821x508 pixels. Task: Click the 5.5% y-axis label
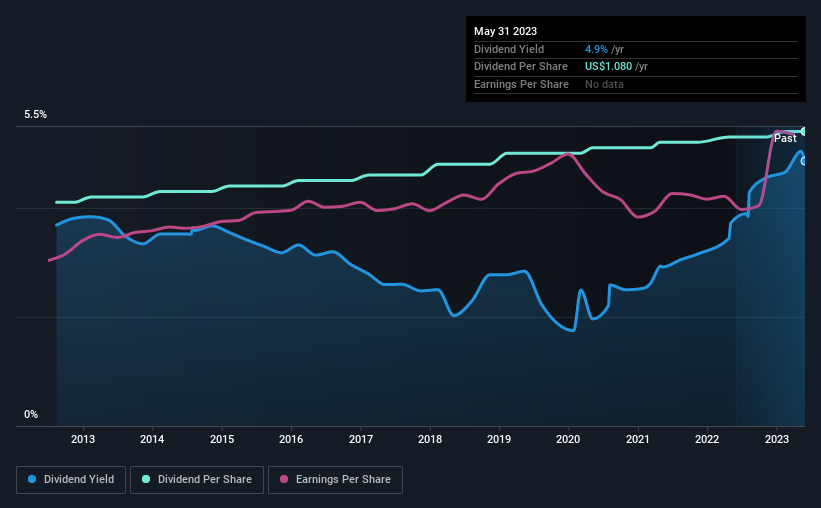coord(36,115)
